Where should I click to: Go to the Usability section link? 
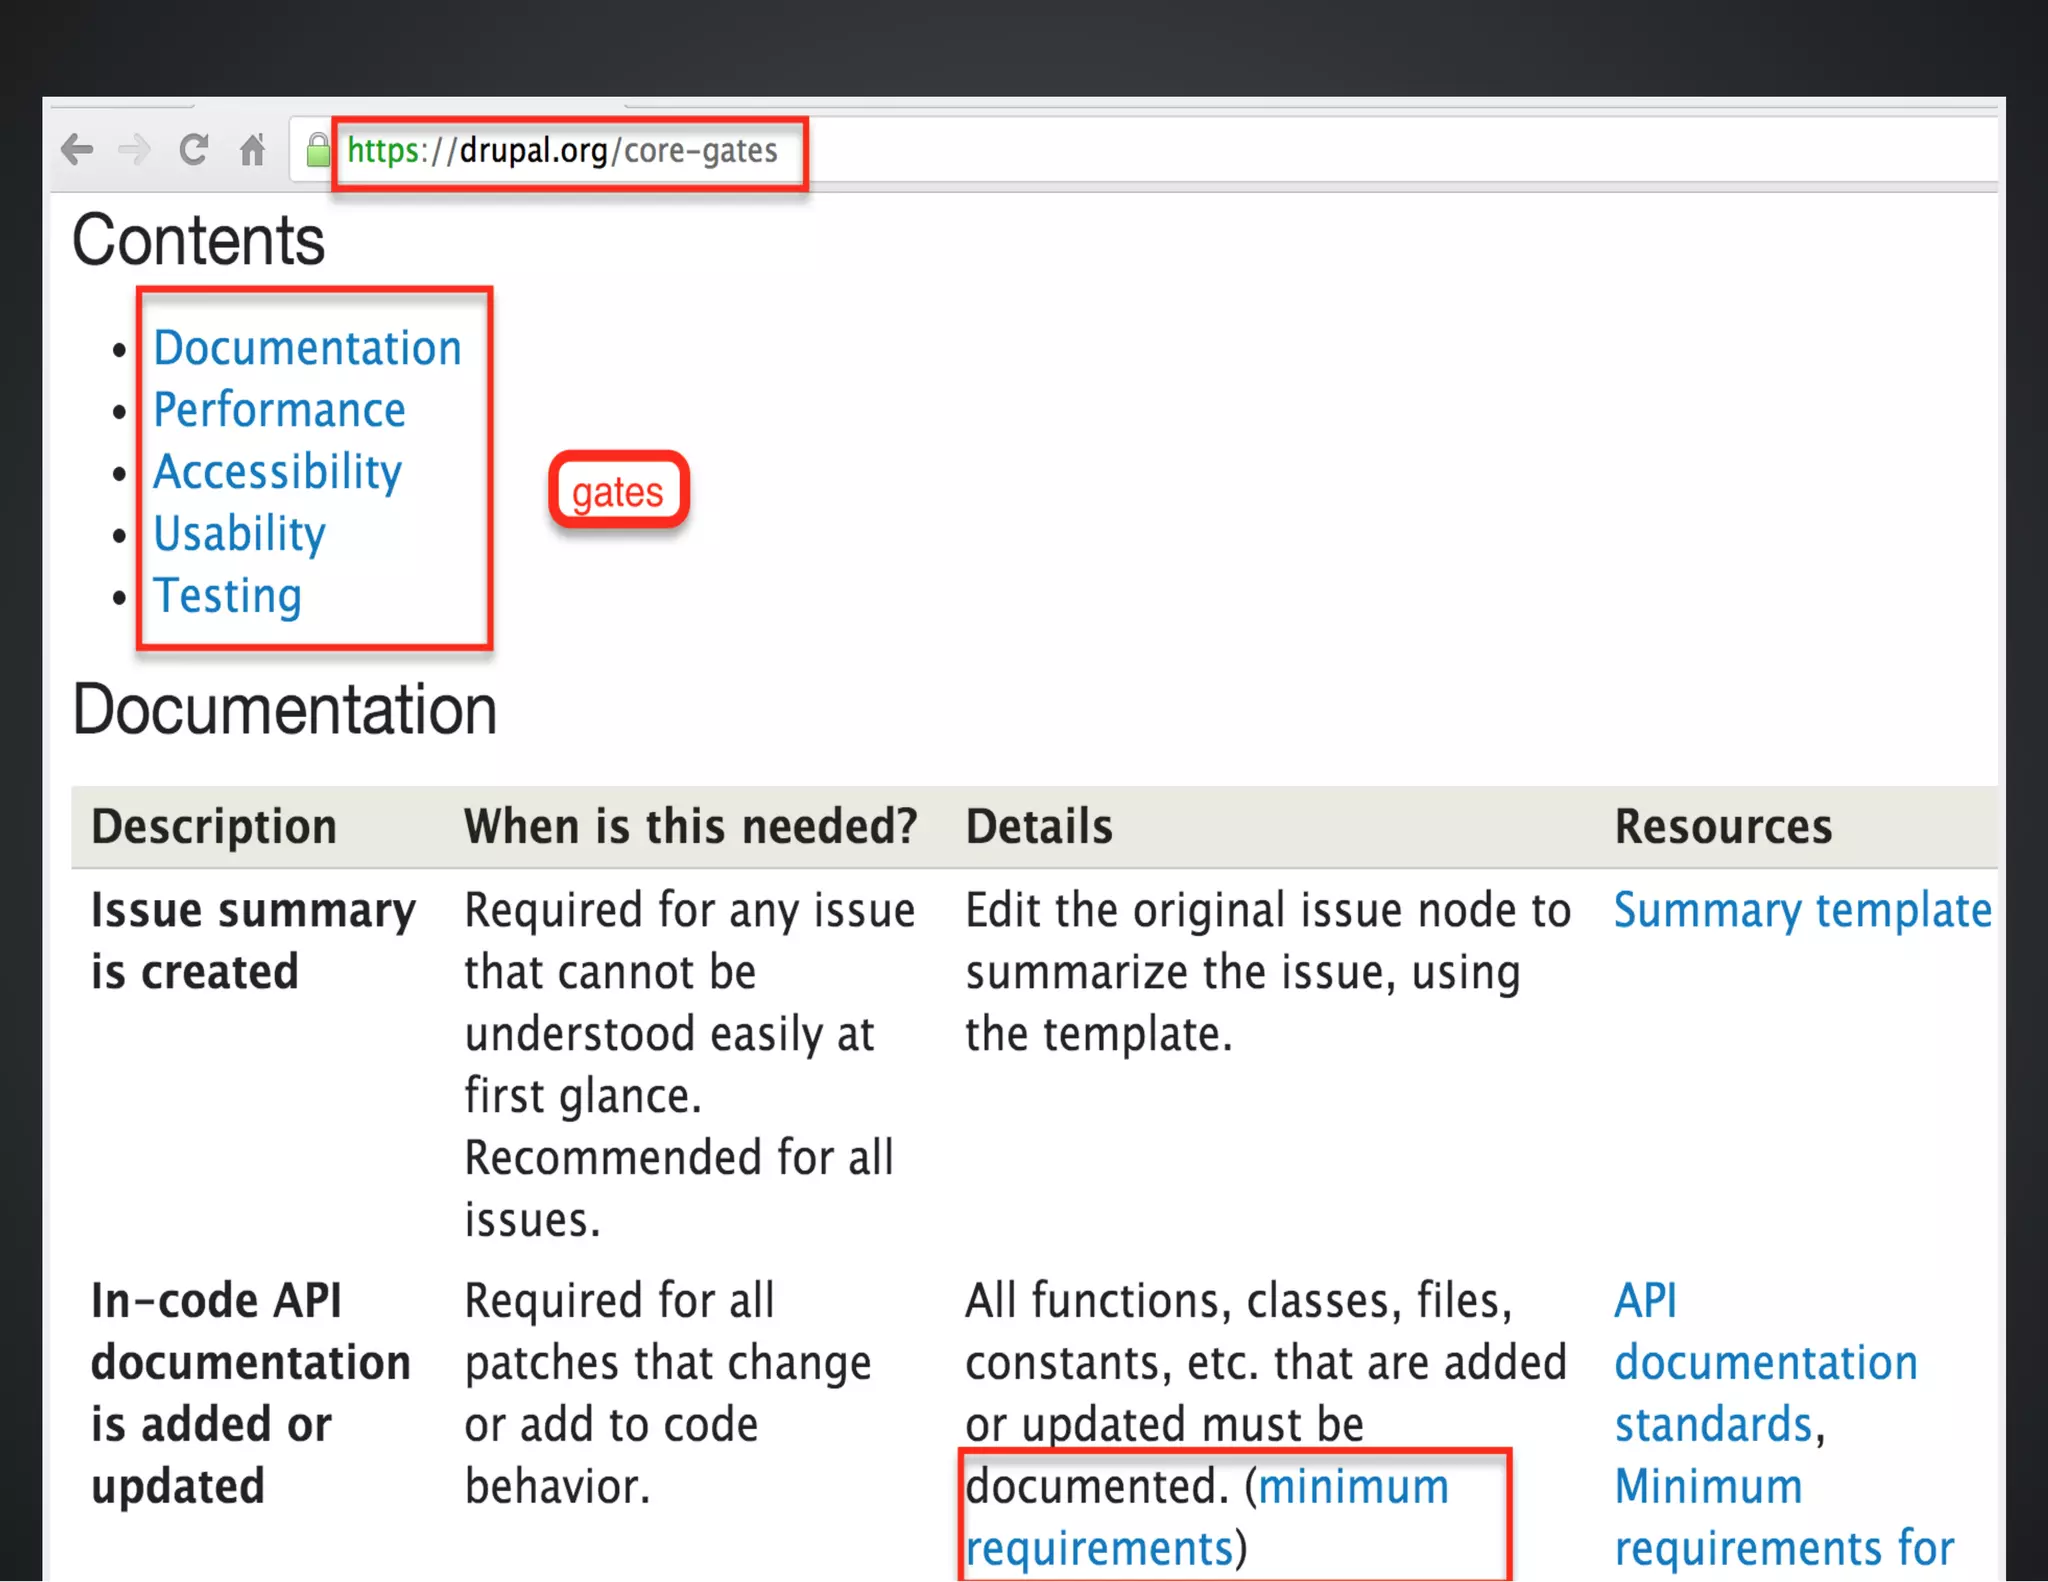coord(239,534)
